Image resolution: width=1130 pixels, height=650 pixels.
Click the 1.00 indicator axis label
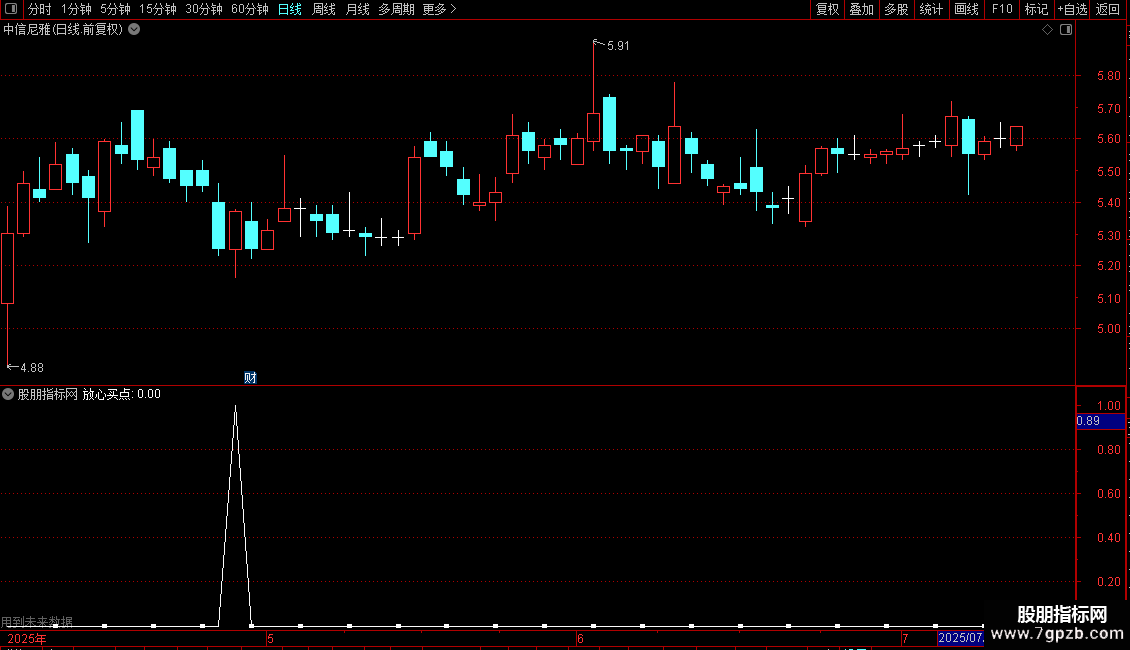pyautogui.click(x=1108, y=406)
